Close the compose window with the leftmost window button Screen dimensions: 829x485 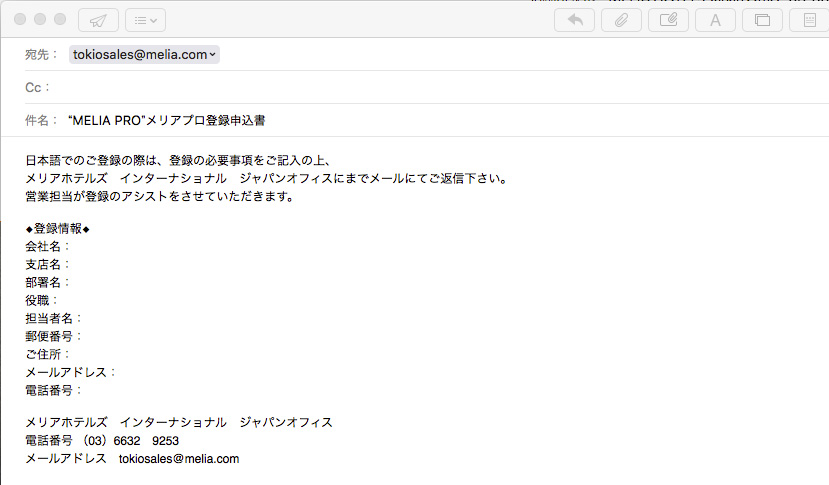click(19, 19)
